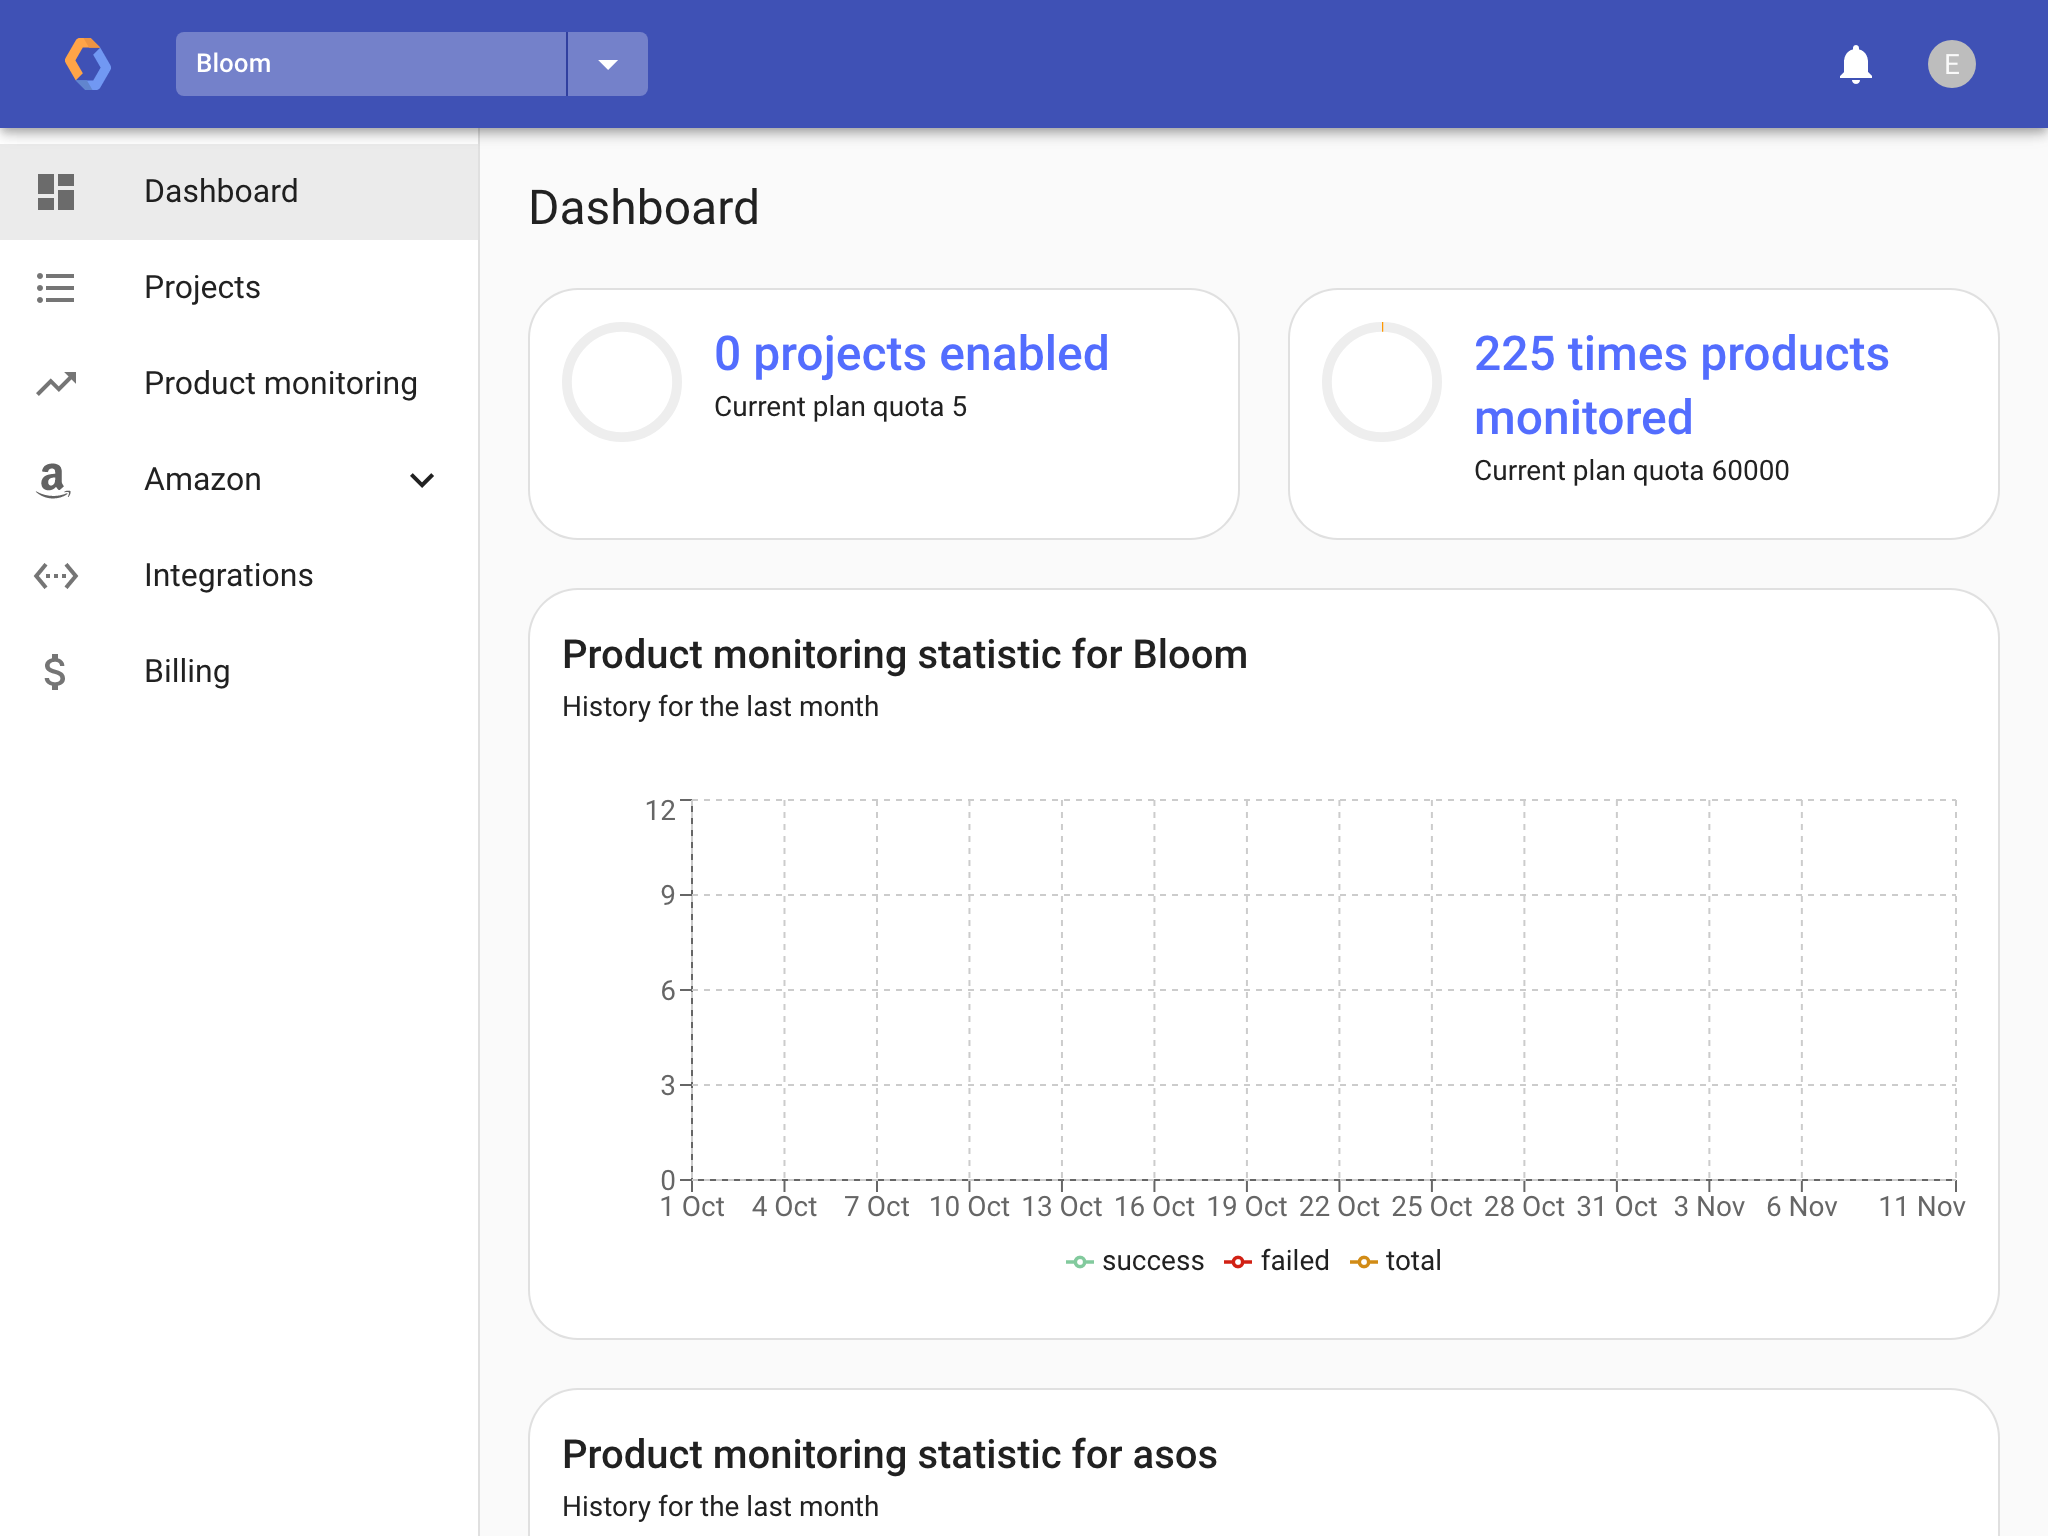This screenshot has width=2048, height=1536.
Task: Open Integrations menu item
Action: (x=228, y=575)
